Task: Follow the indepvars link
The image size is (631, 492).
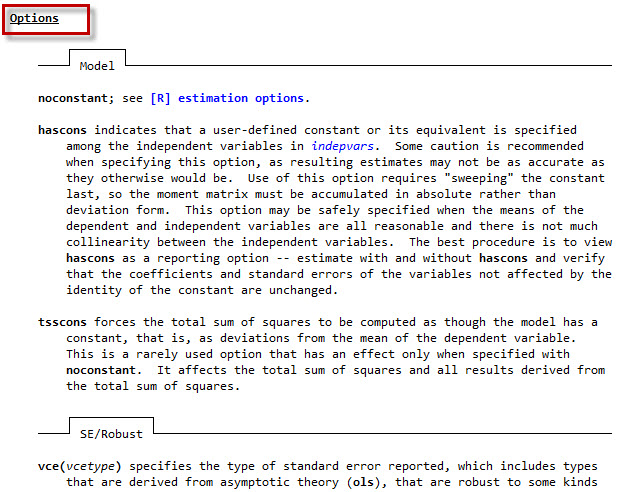Action: (342, 146)
